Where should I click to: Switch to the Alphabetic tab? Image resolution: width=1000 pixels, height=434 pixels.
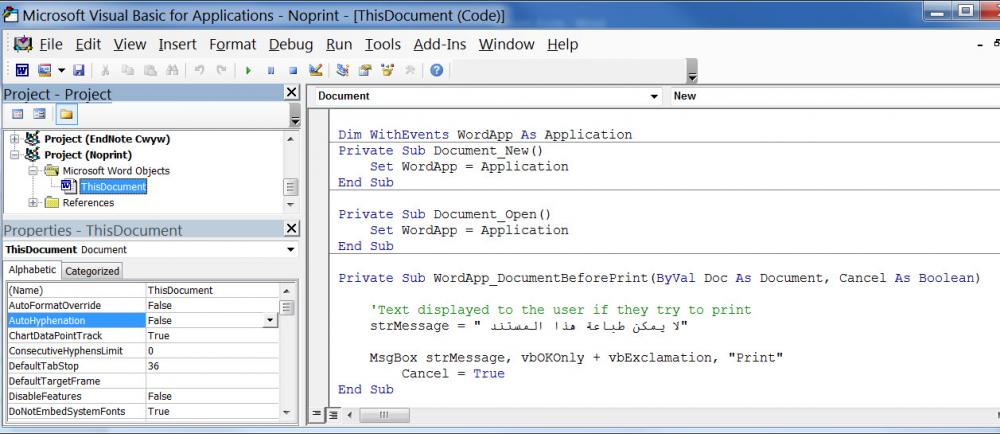click(32, 270)
